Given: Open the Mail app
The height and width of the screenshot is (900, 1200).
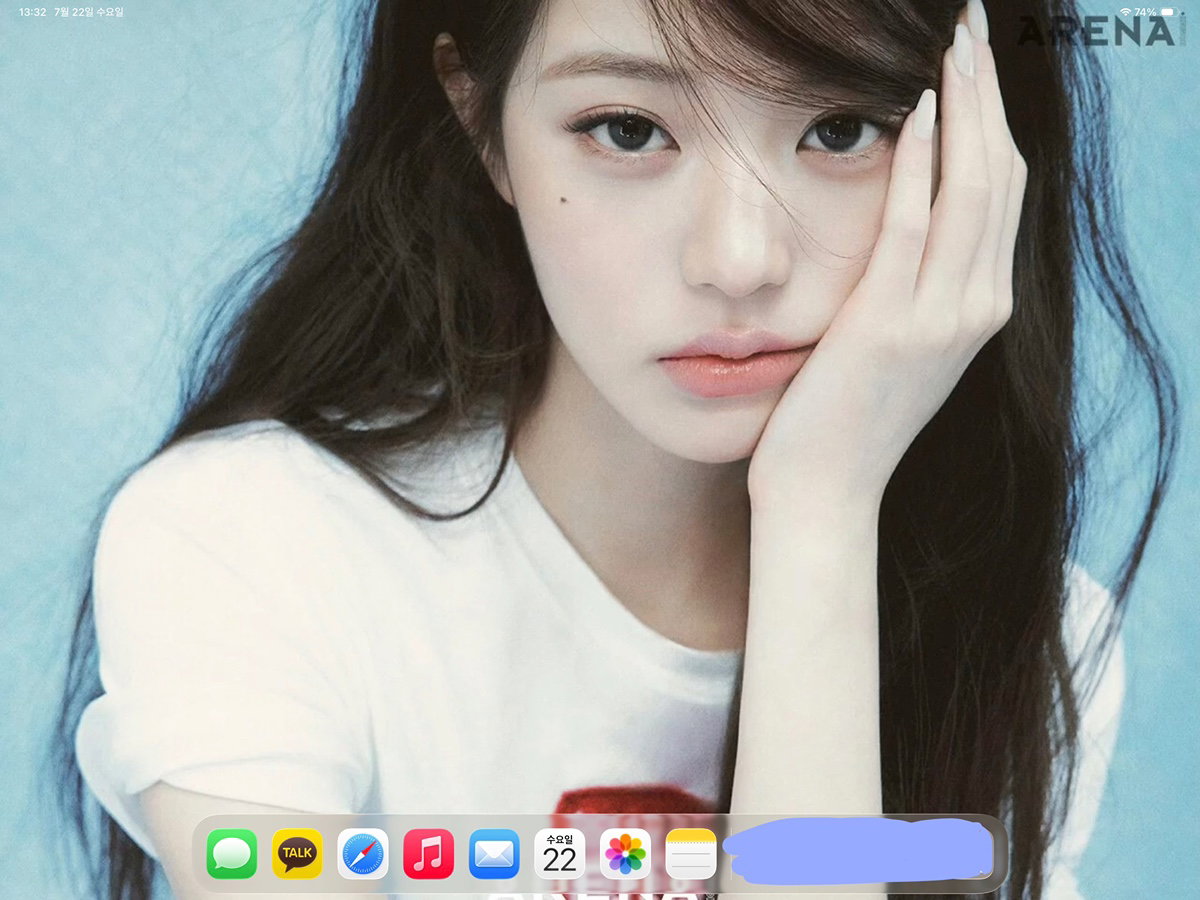Looking at the screenshot, I should pos(494,854).
